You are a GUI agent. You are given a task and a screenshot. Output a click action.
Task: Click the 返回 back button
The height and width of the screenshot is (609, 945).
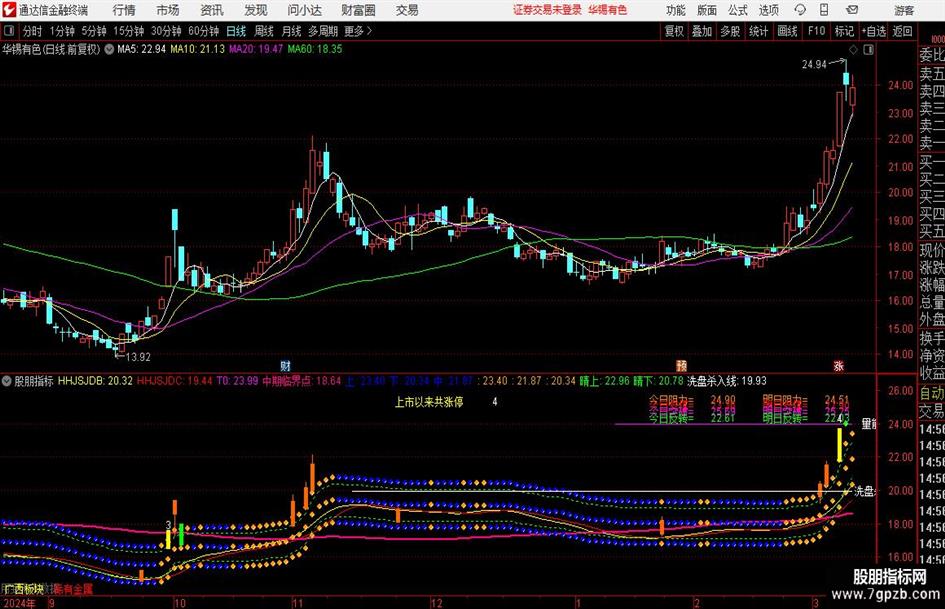[902, 31]
